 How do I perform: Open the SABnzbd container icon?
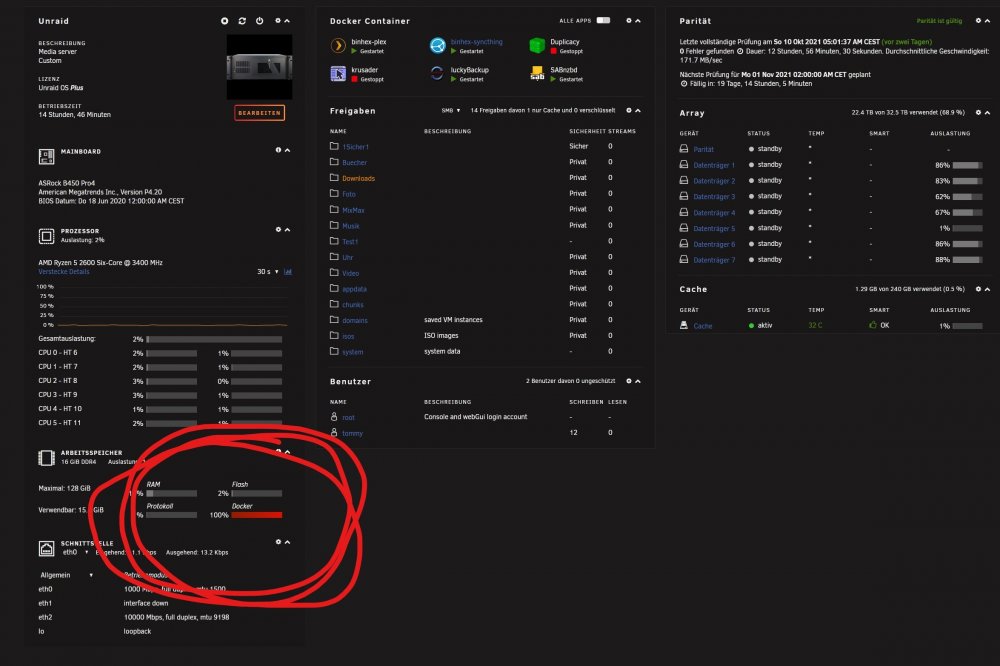point(537,74)
